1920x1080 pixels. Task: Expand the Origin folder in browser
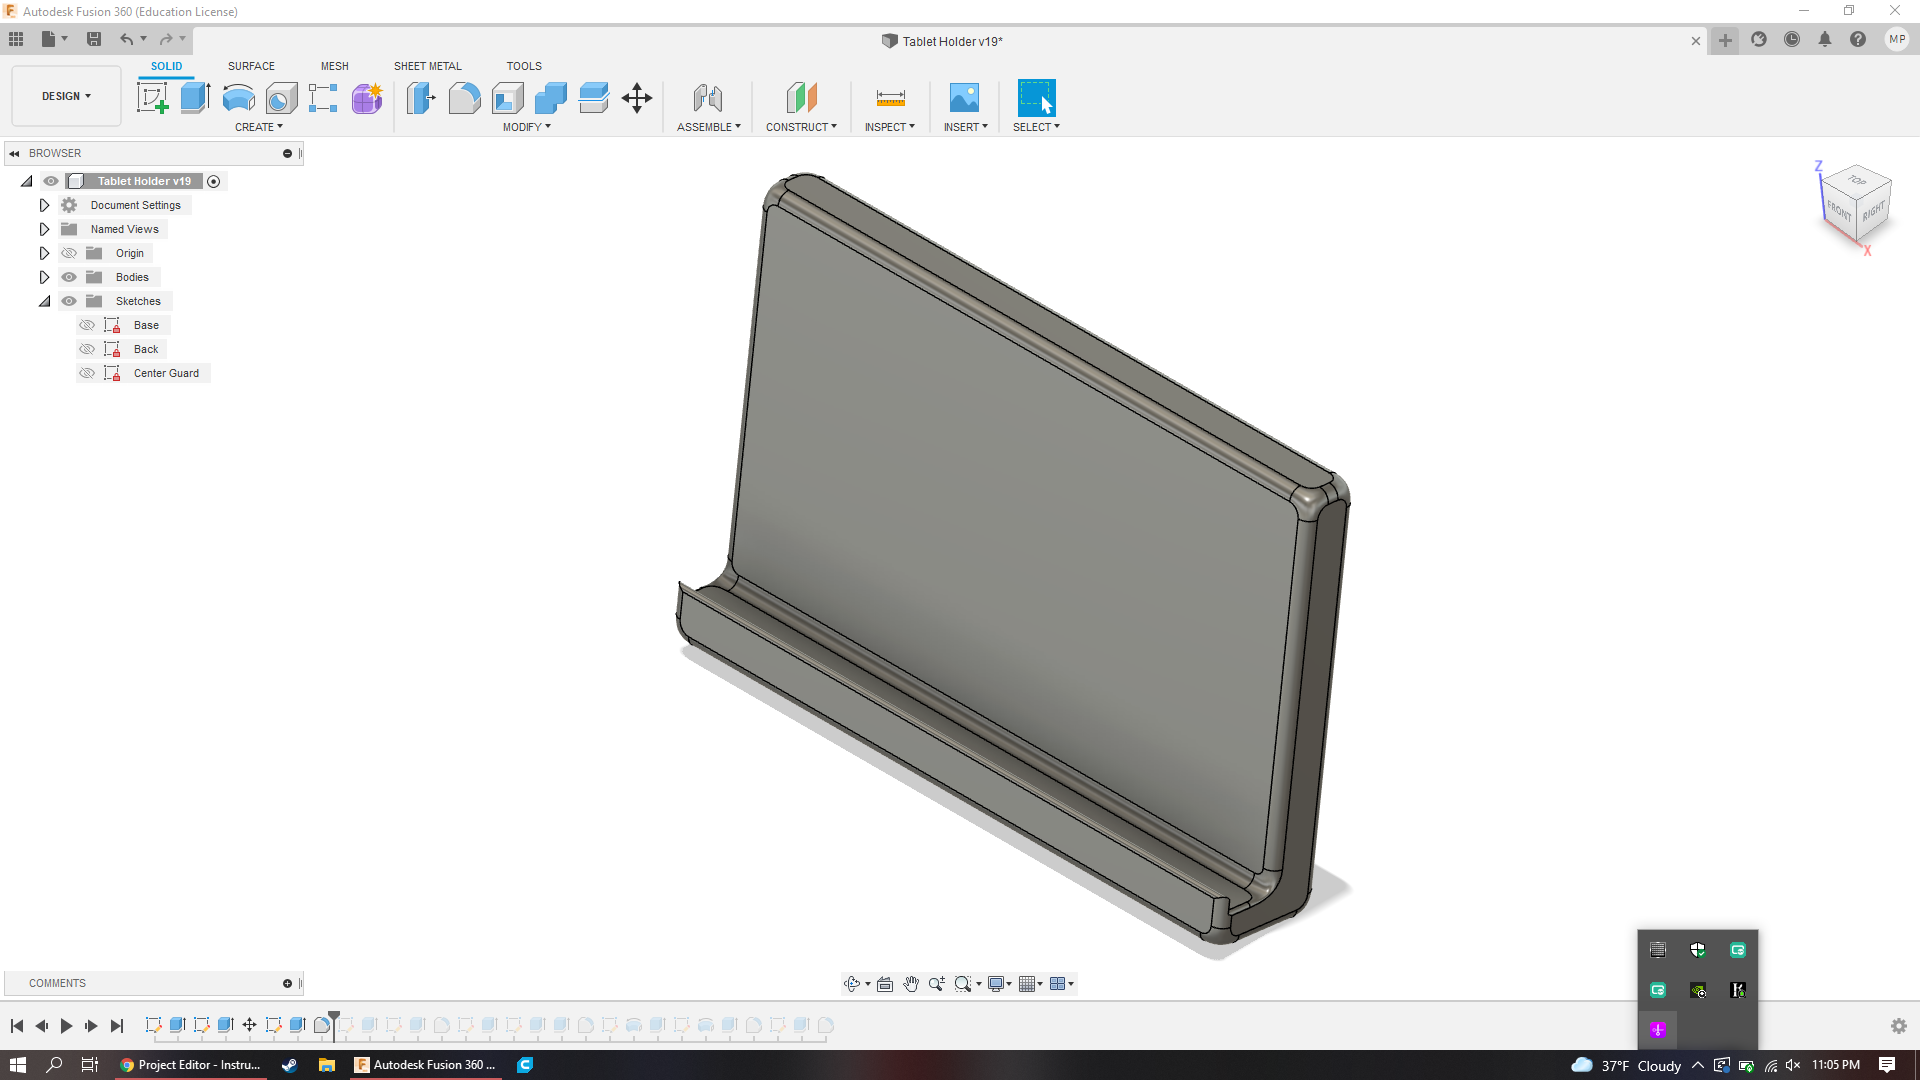coord(44,252)
